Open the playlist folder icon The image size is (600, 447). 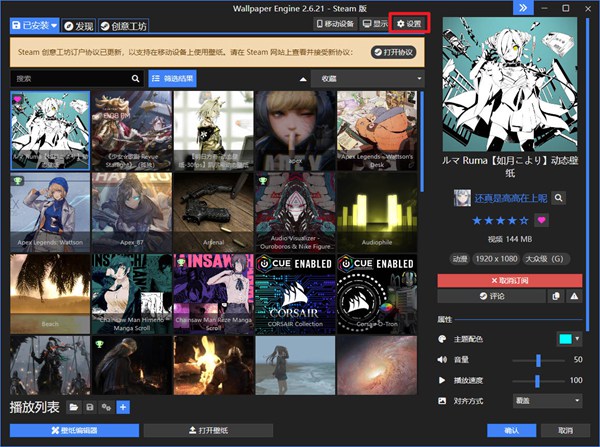pos(72,407)
